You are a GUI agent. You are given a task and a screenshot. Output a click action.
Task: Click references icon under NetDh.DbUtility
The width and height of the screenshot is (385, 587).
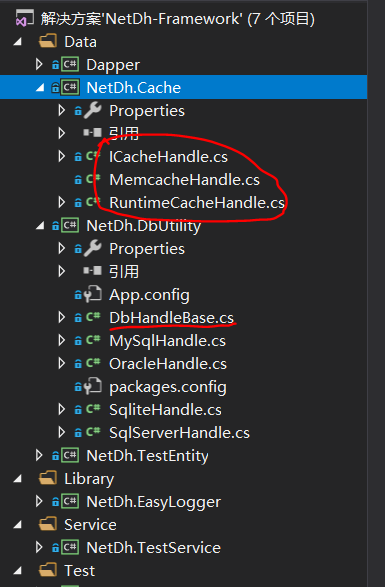pos(92,271)
